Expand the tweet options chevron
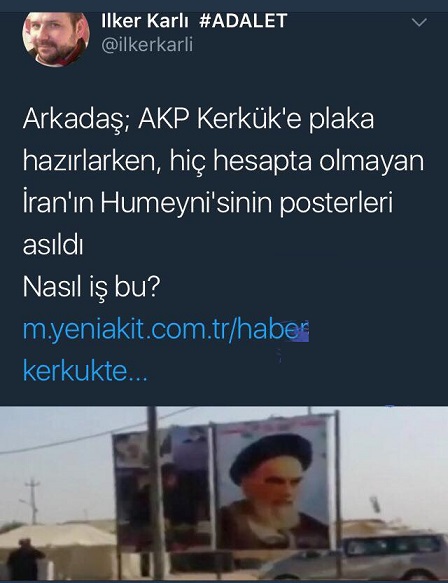 coord(419,23)
